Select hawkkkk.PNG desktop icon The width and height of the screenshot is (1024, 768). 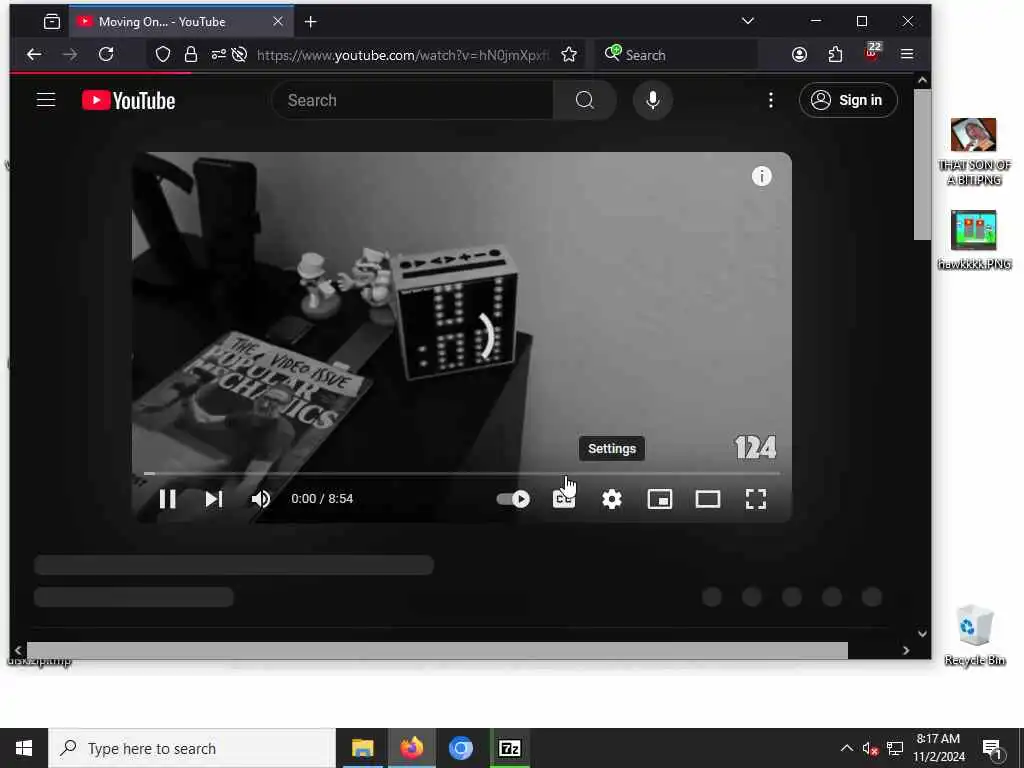click(x=974, y=240)
